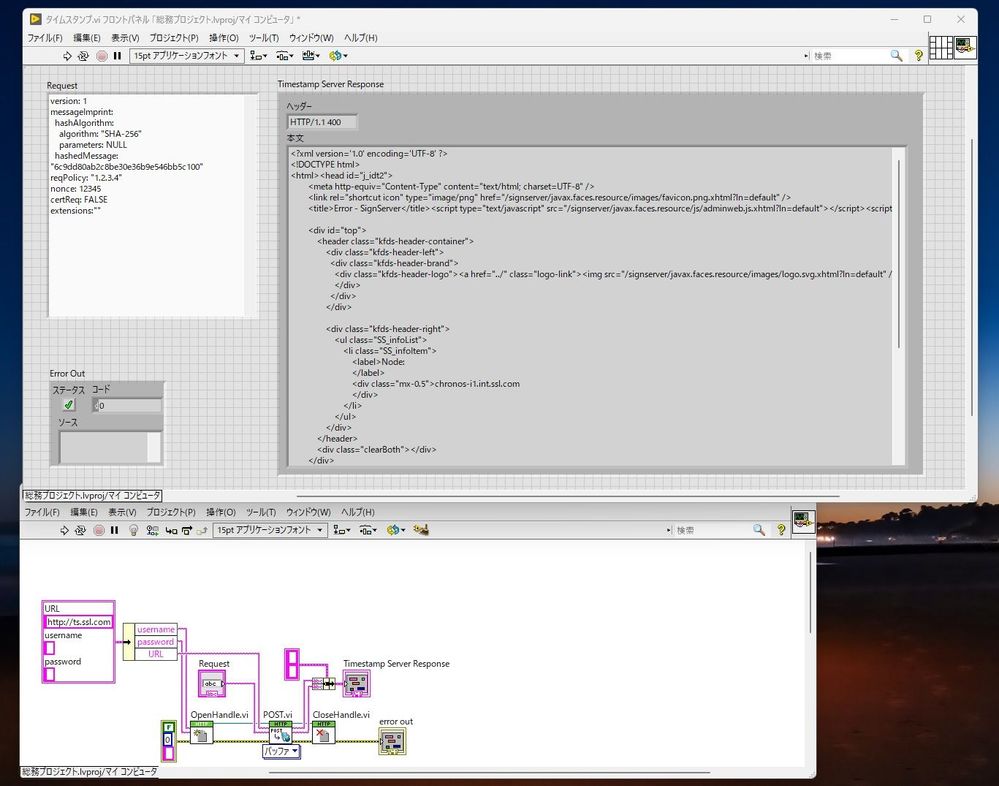The image size is (999, 786).
Task: Open the ファイル(F) menu of the front panel
Action: [x=44, y=38]
